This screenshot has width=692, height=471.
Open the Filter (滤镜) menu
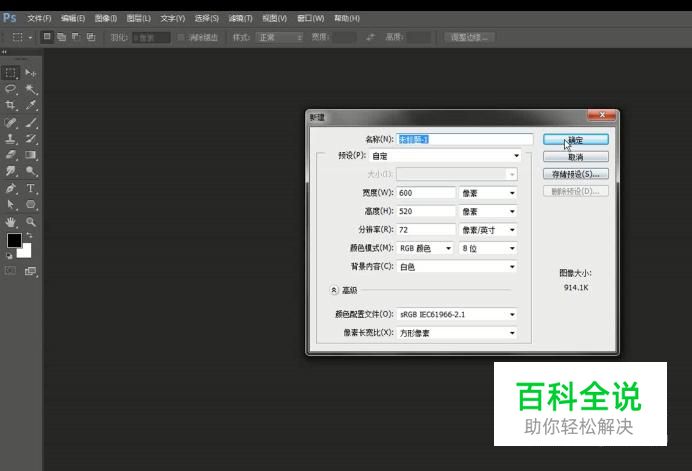pyautogui.click(x=241, y=19)
